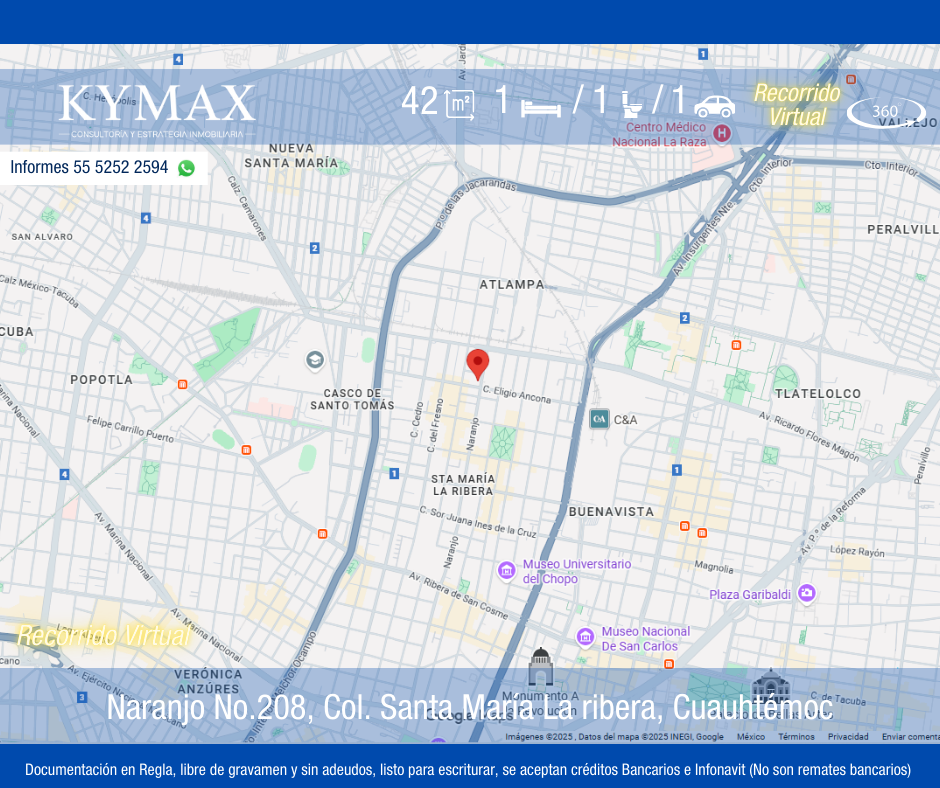
Task: Open the Términos link in the map footer
Action: pyautogui.click(x=796, y=737)
